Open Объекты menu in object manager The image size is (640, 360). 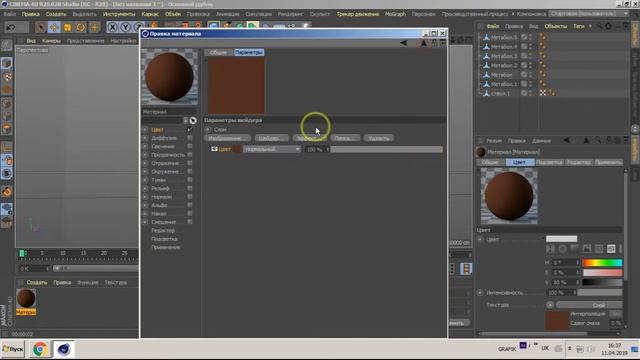pos(556,26)
